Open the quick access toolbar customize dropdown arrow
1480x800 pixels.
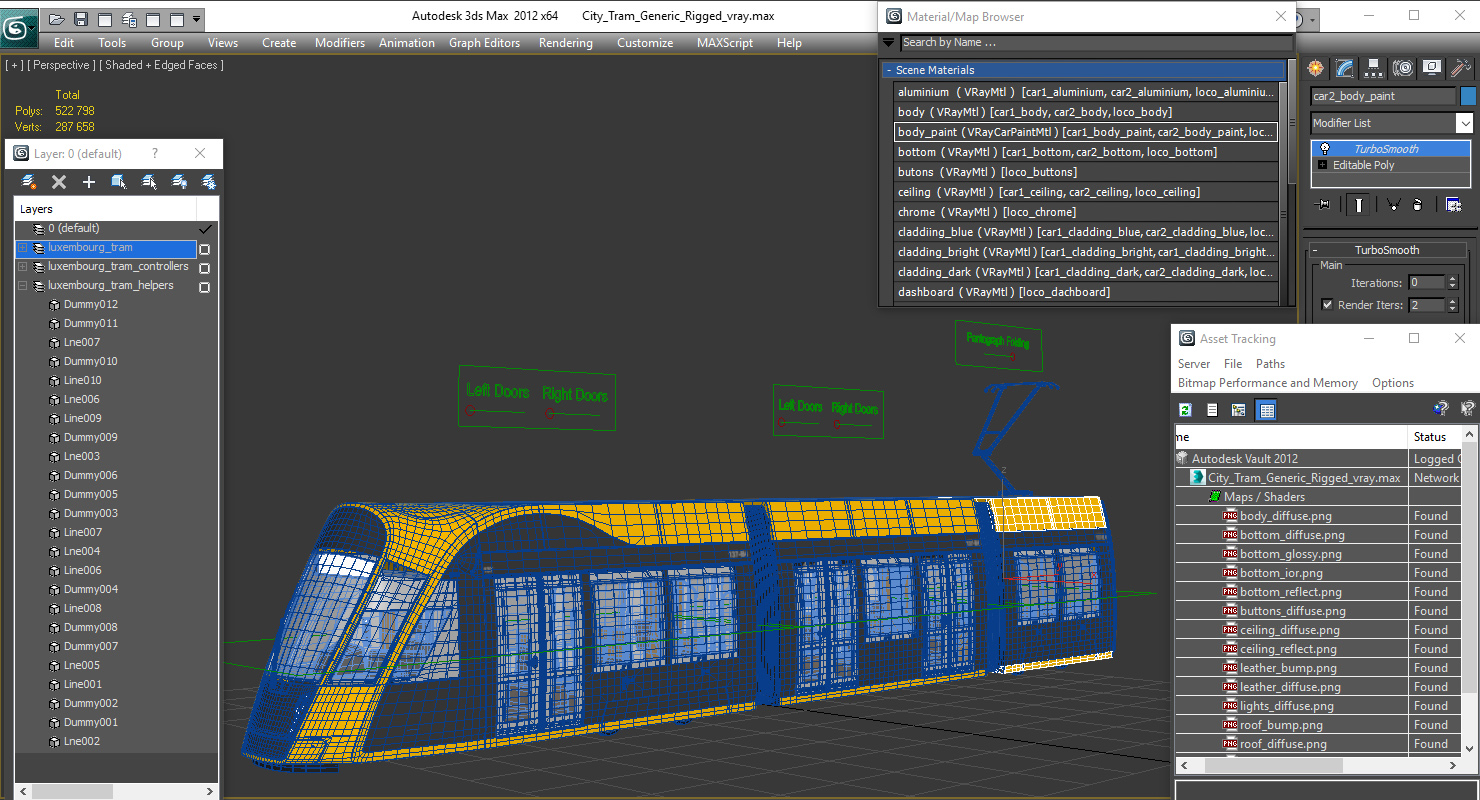[197, 19]
